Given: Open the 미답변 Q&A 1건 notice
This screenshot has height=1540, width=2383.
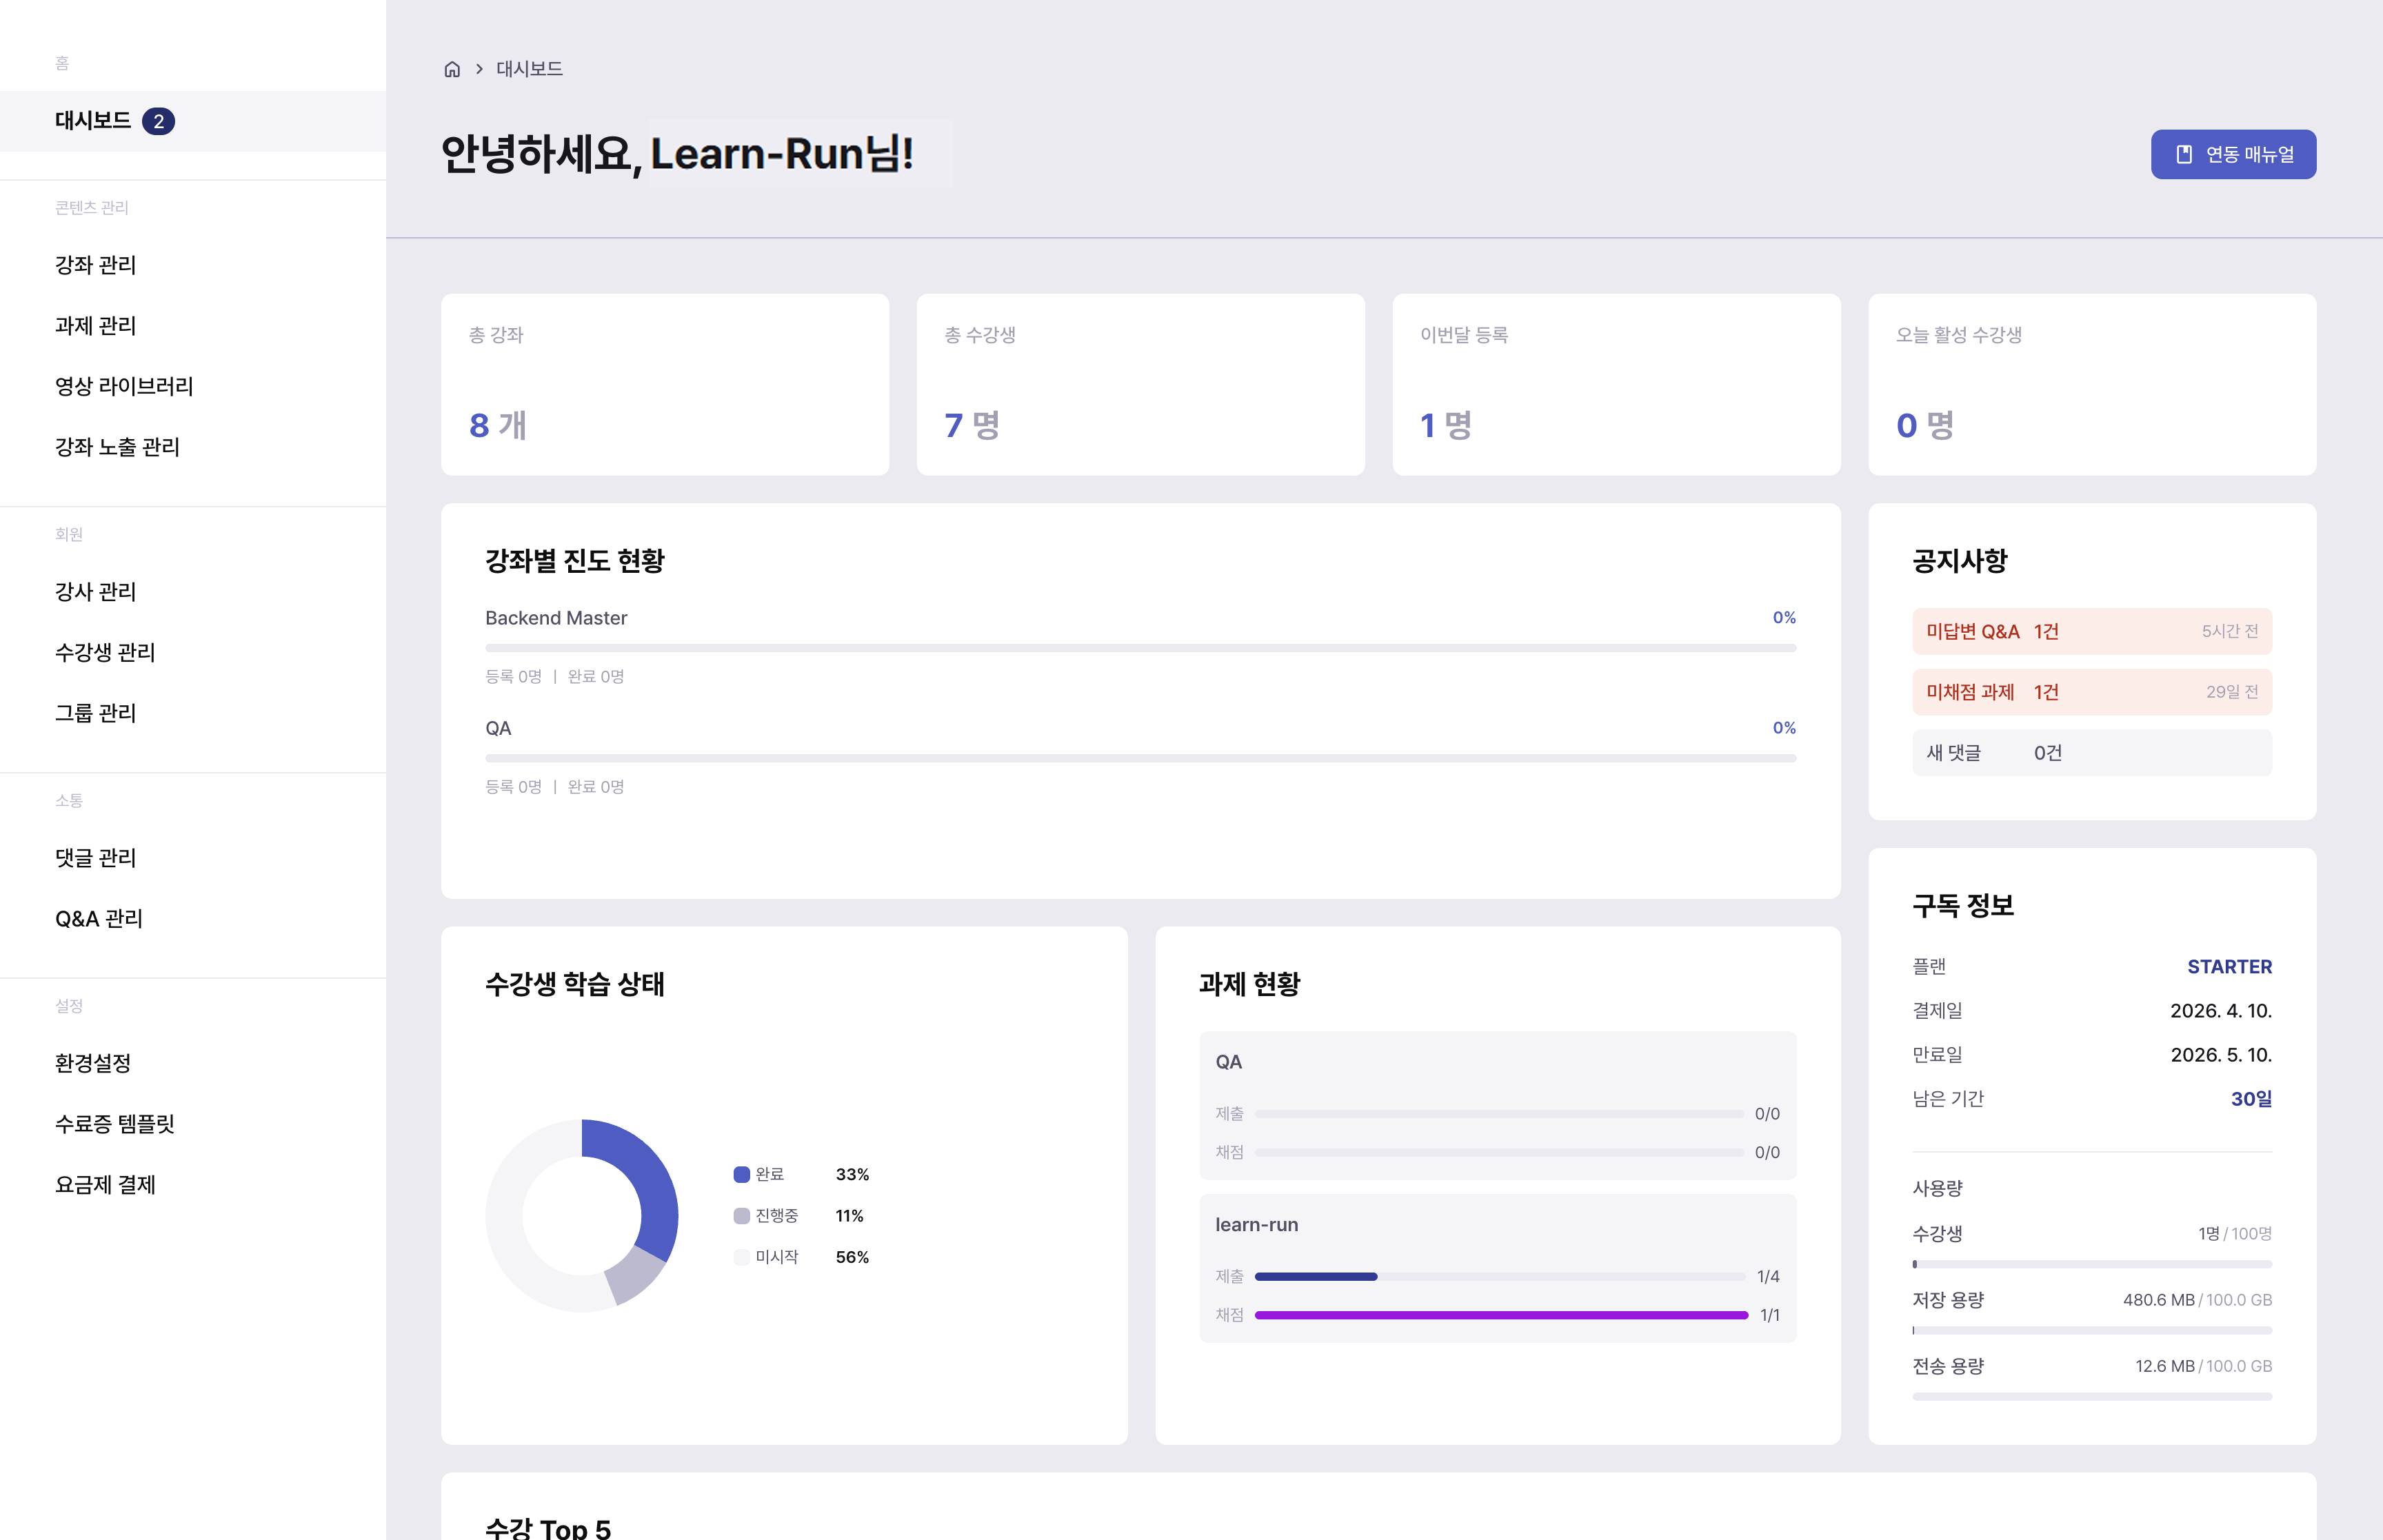Looking at the screenshot, I should tap(2092, 631).
